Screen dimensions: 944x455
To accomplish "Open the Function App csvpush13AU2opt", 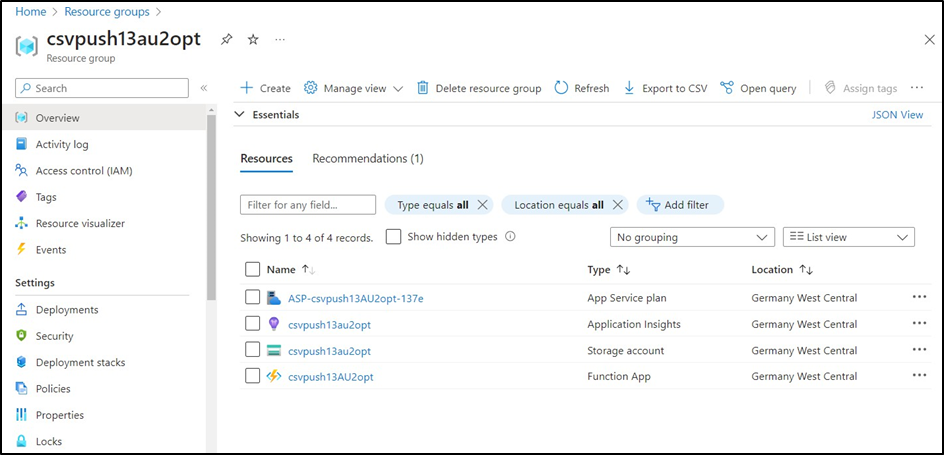I will tap(330, 377).
